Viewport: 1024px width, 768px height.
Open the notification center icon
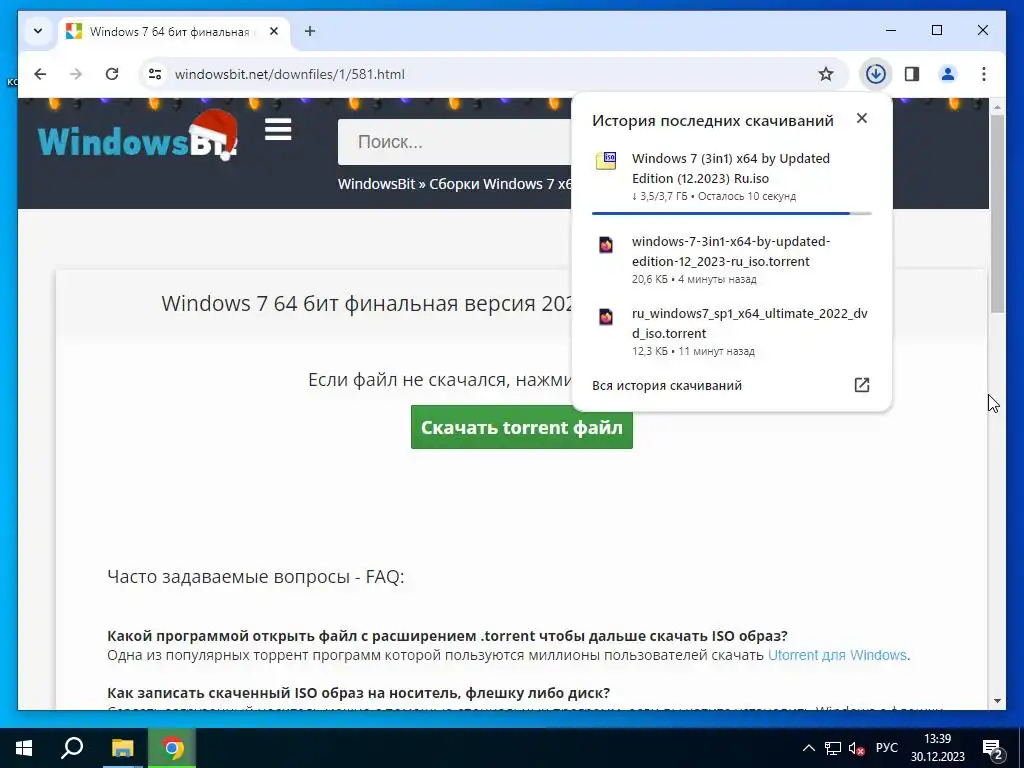pos(993,748)
